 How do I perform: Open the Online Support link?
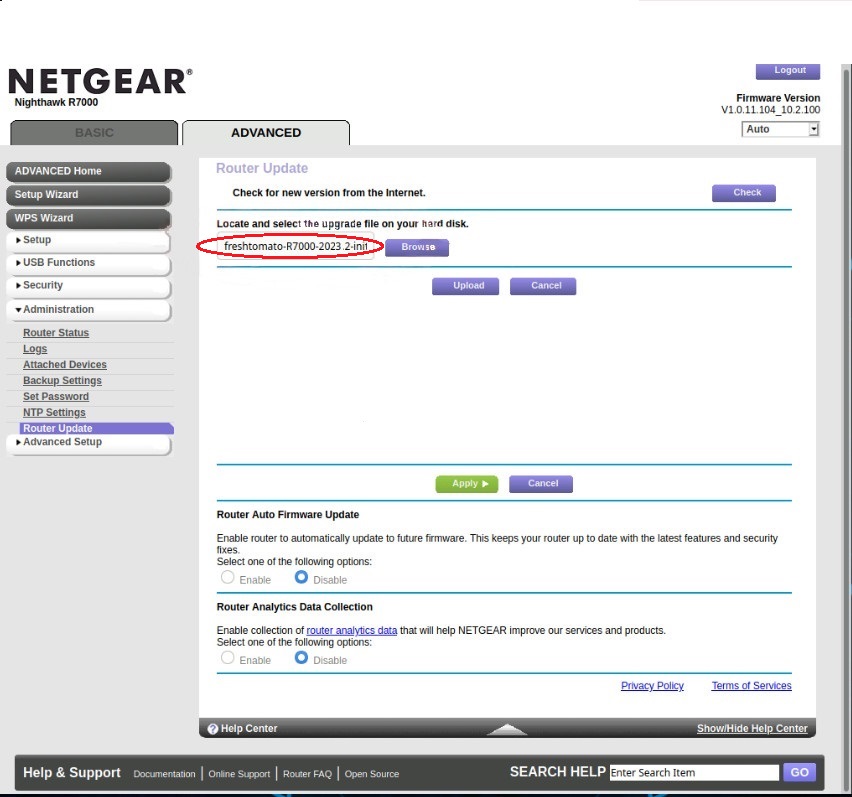click(239, 774)
